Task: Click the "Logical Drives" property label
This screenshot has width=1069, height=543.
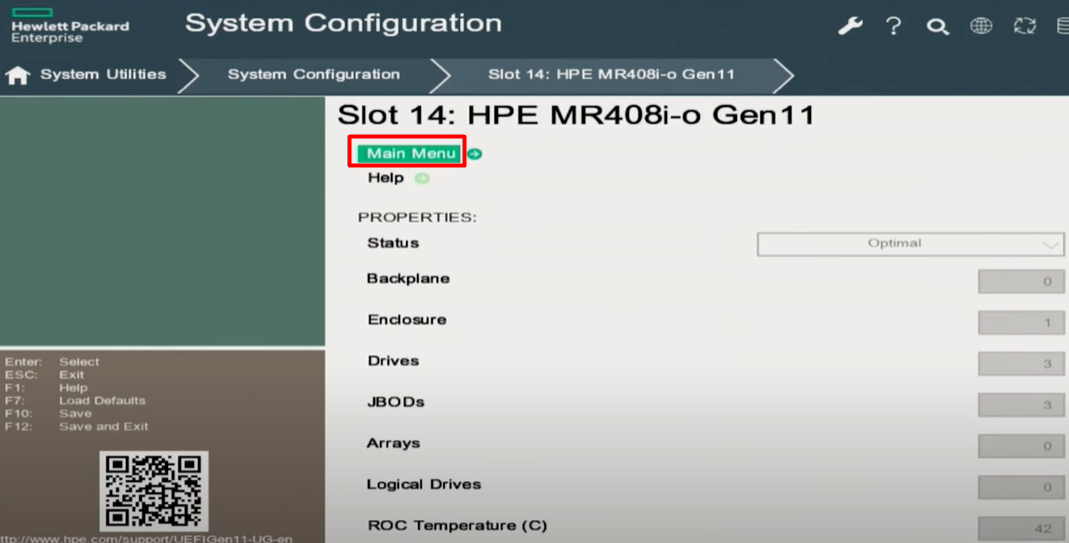Action: 424,484
